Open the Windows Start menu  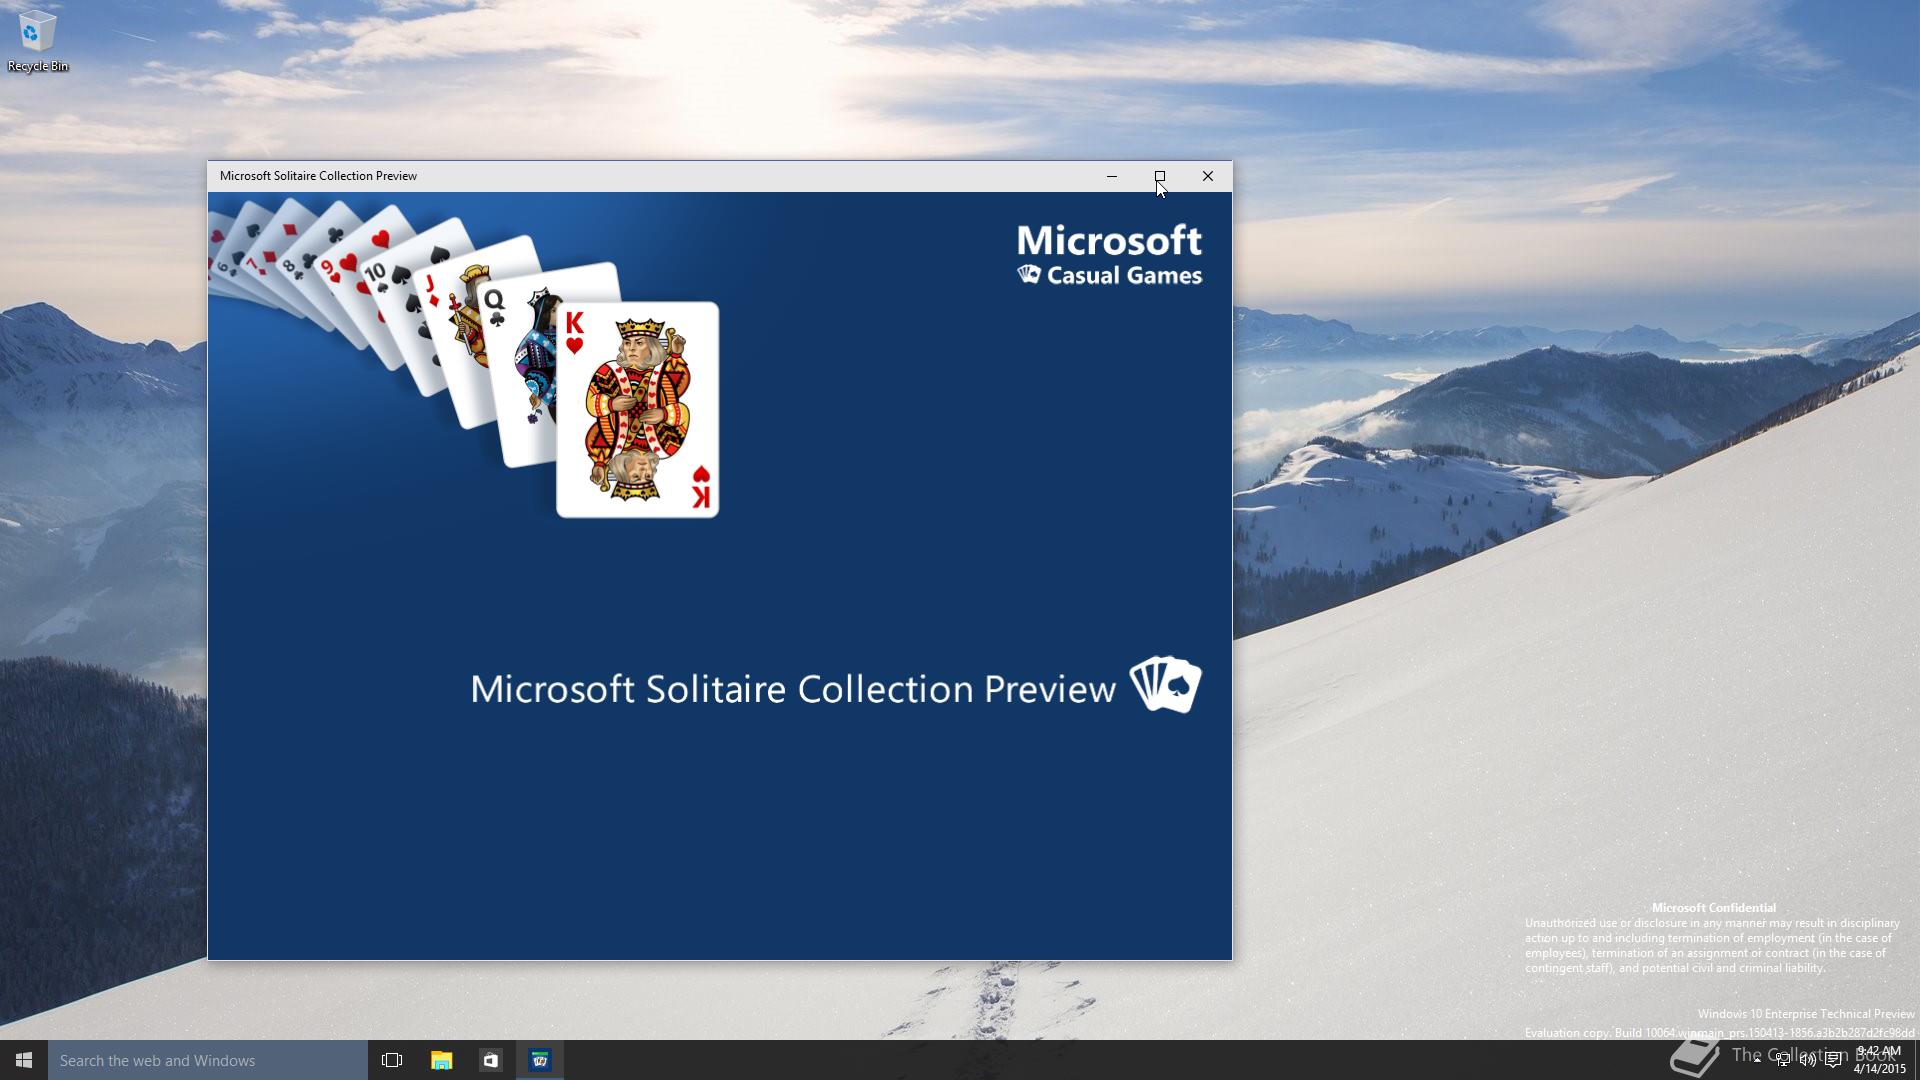click(x=24, y=1060)
